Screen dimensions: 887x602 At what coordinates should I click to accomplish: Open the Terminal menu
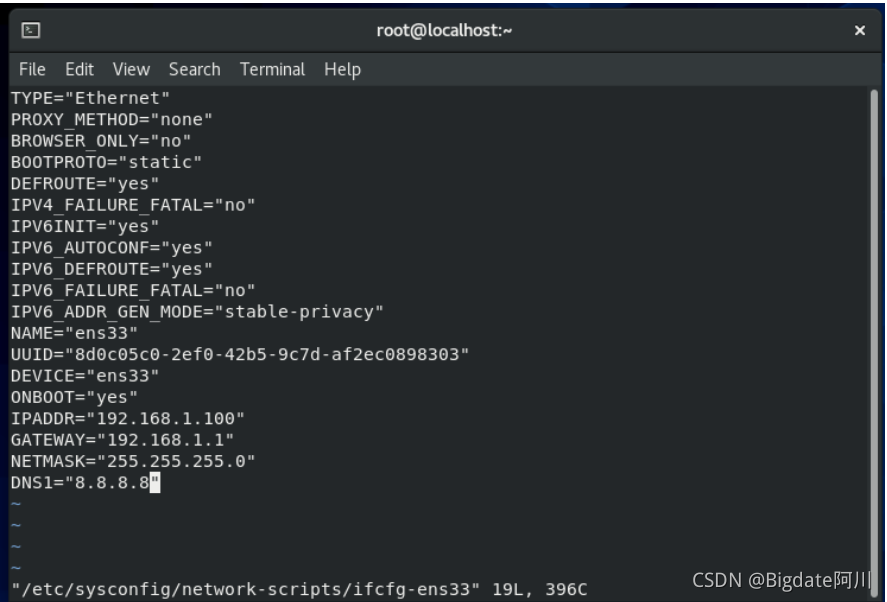point(273,69)
